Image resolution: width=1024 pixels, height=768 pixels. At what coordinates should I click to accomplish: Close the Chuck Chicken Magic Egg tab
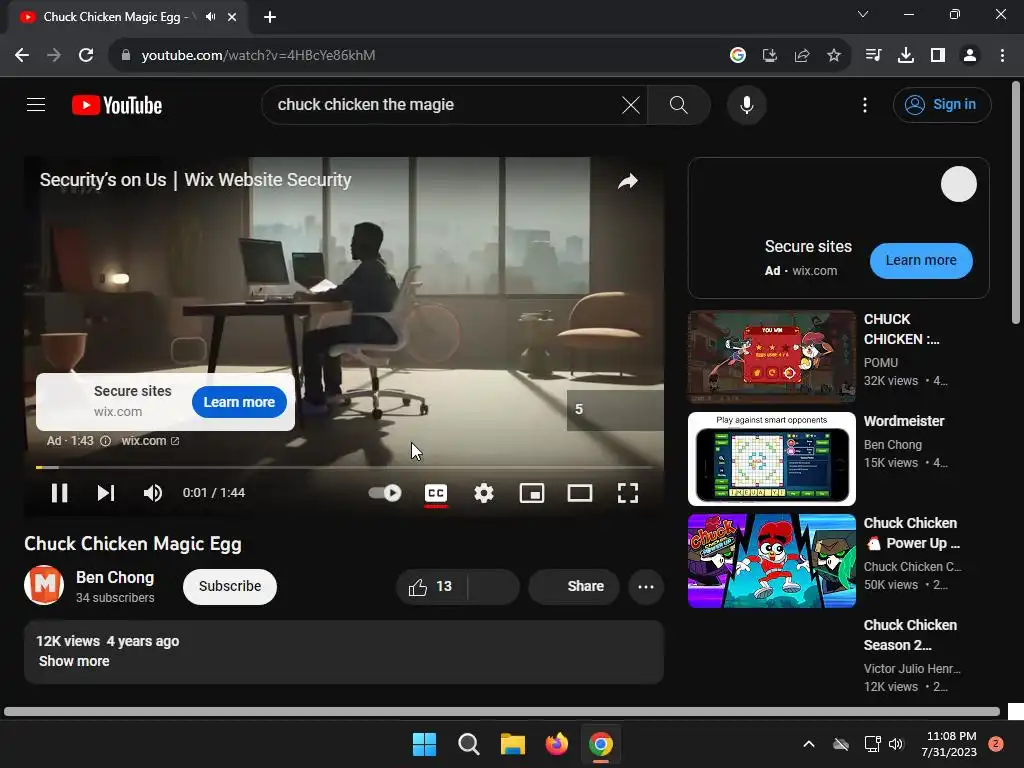[232, 17]
